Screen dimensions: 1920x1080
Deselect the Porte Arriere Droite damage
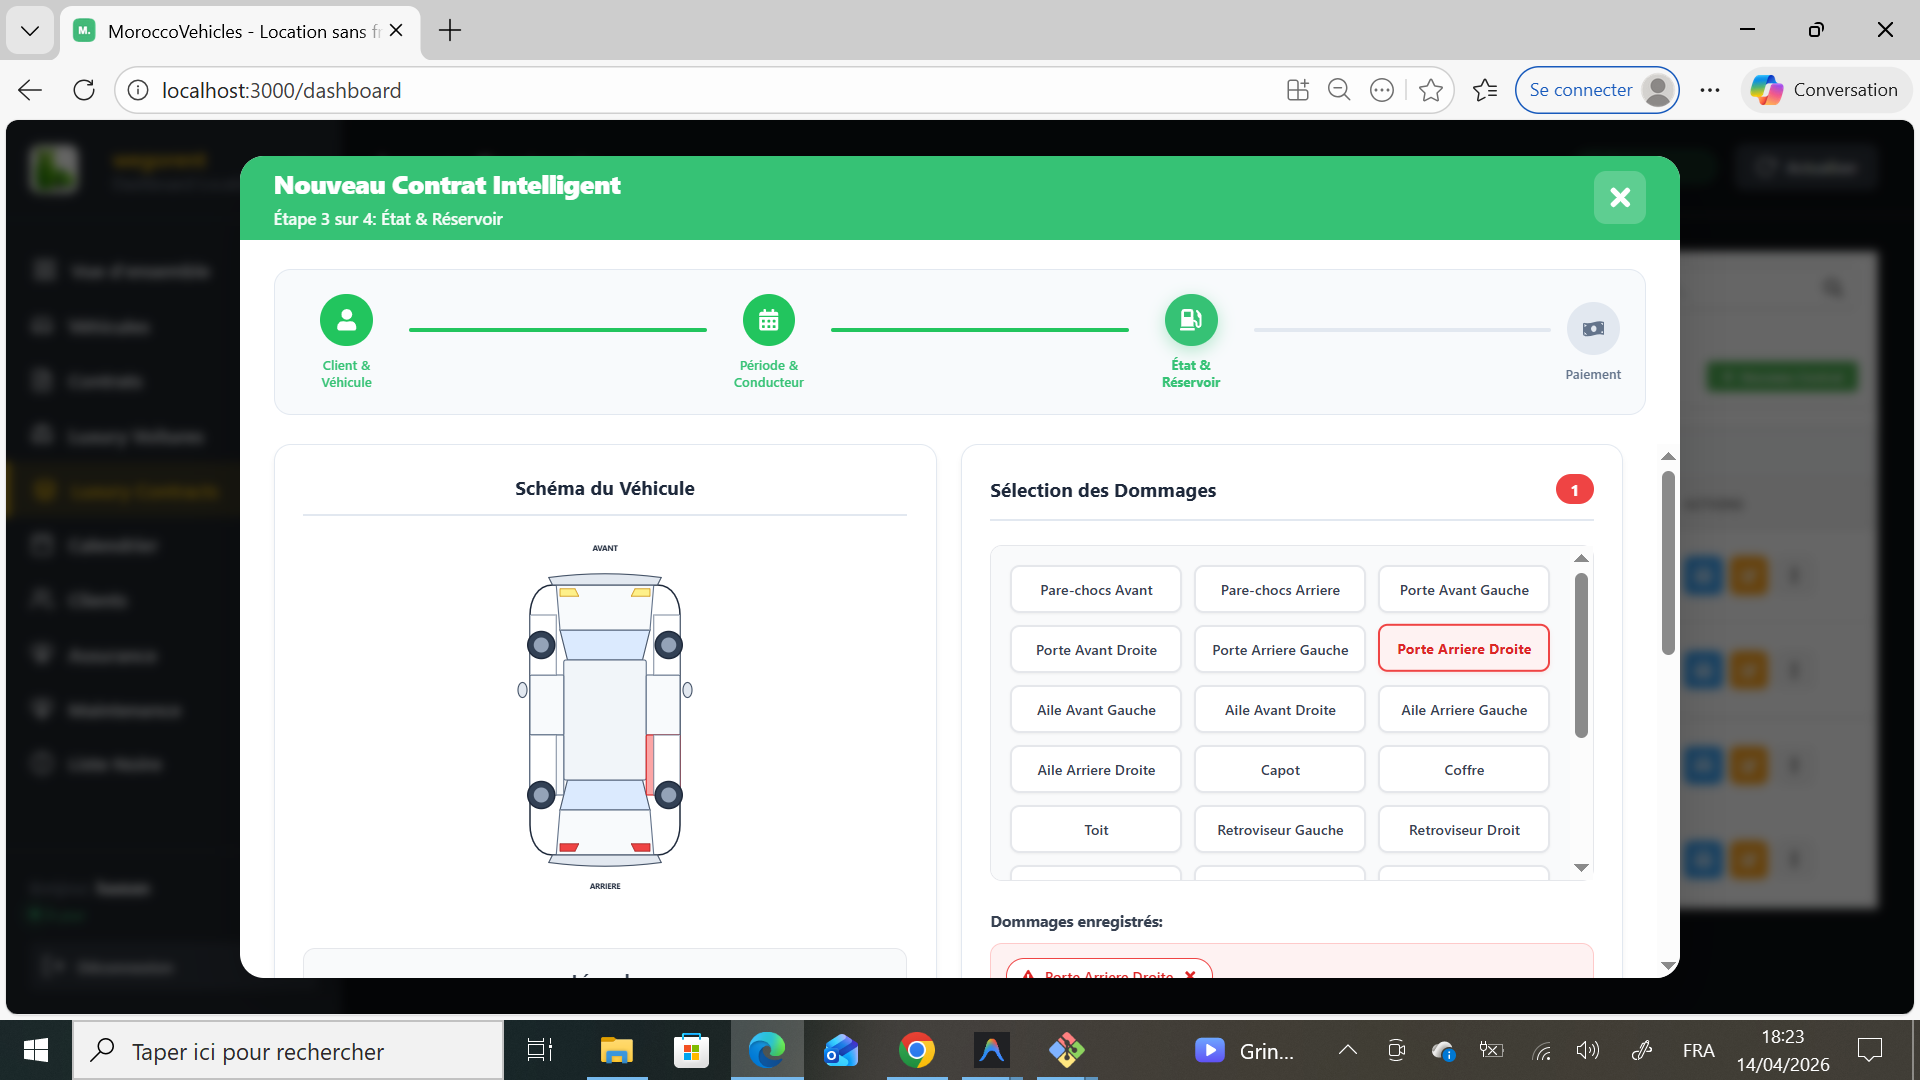1463,649
